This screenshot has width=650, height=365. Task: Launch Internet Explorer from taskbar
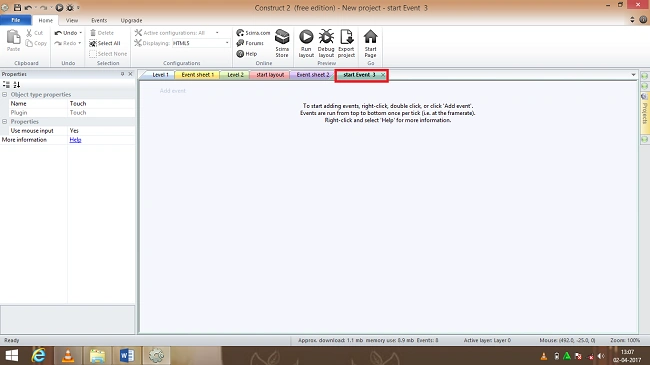39,356
